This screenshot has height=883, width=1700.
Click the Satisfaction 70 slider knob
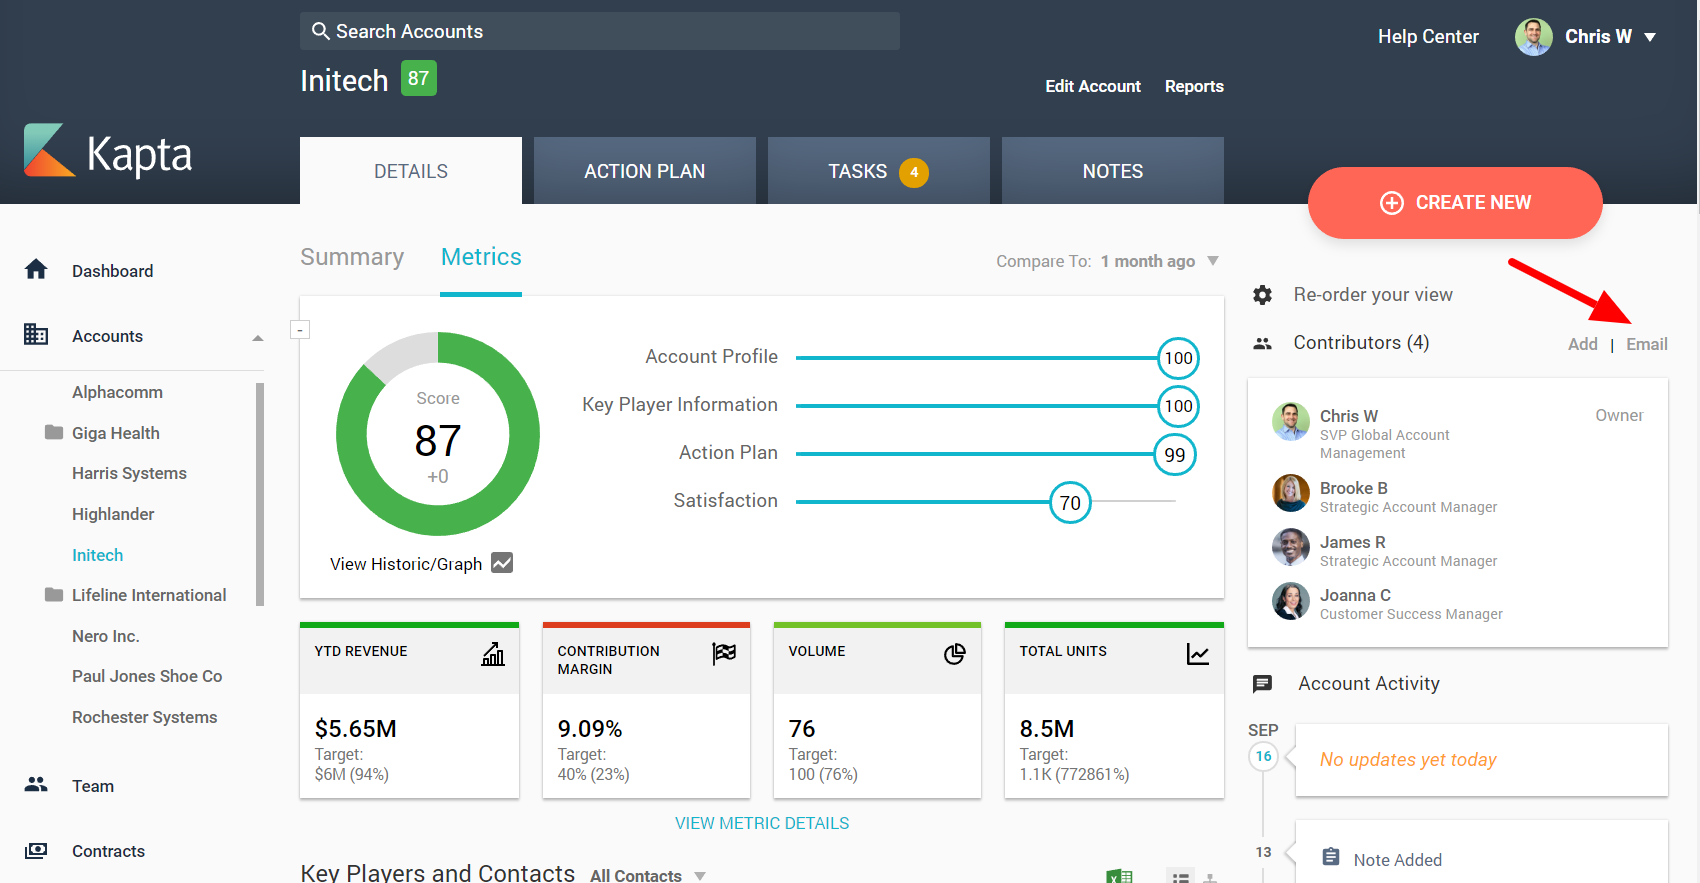point(1070,502)
